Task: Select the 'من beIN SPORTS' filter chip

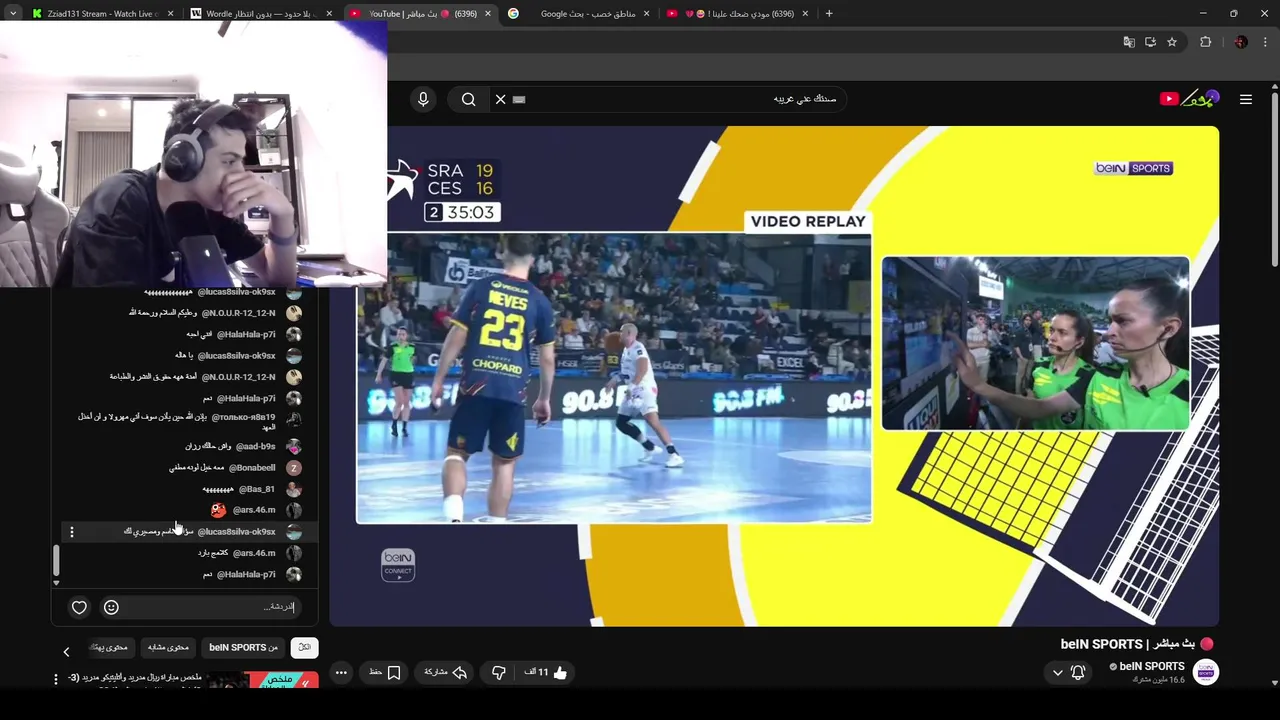Action: pos(243,648)
